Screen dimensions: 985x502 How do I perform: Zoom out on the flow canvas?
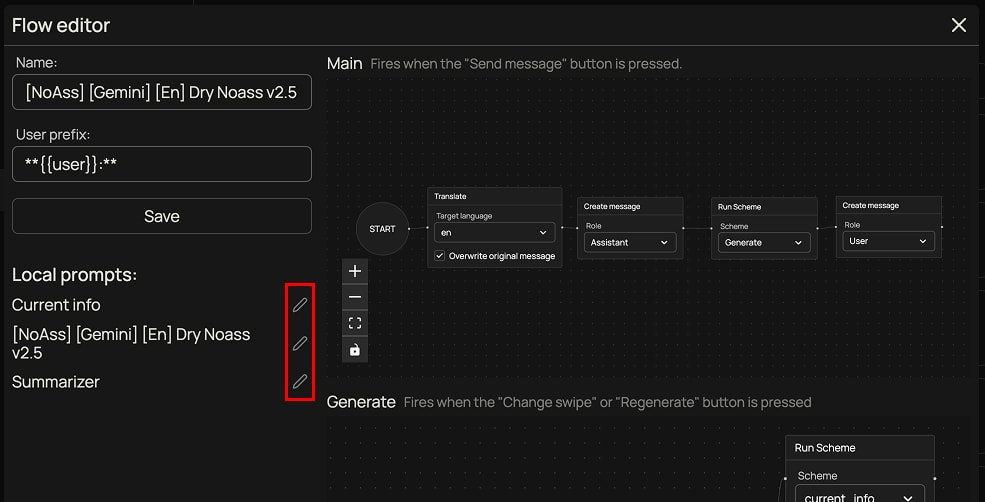(354, 297)
